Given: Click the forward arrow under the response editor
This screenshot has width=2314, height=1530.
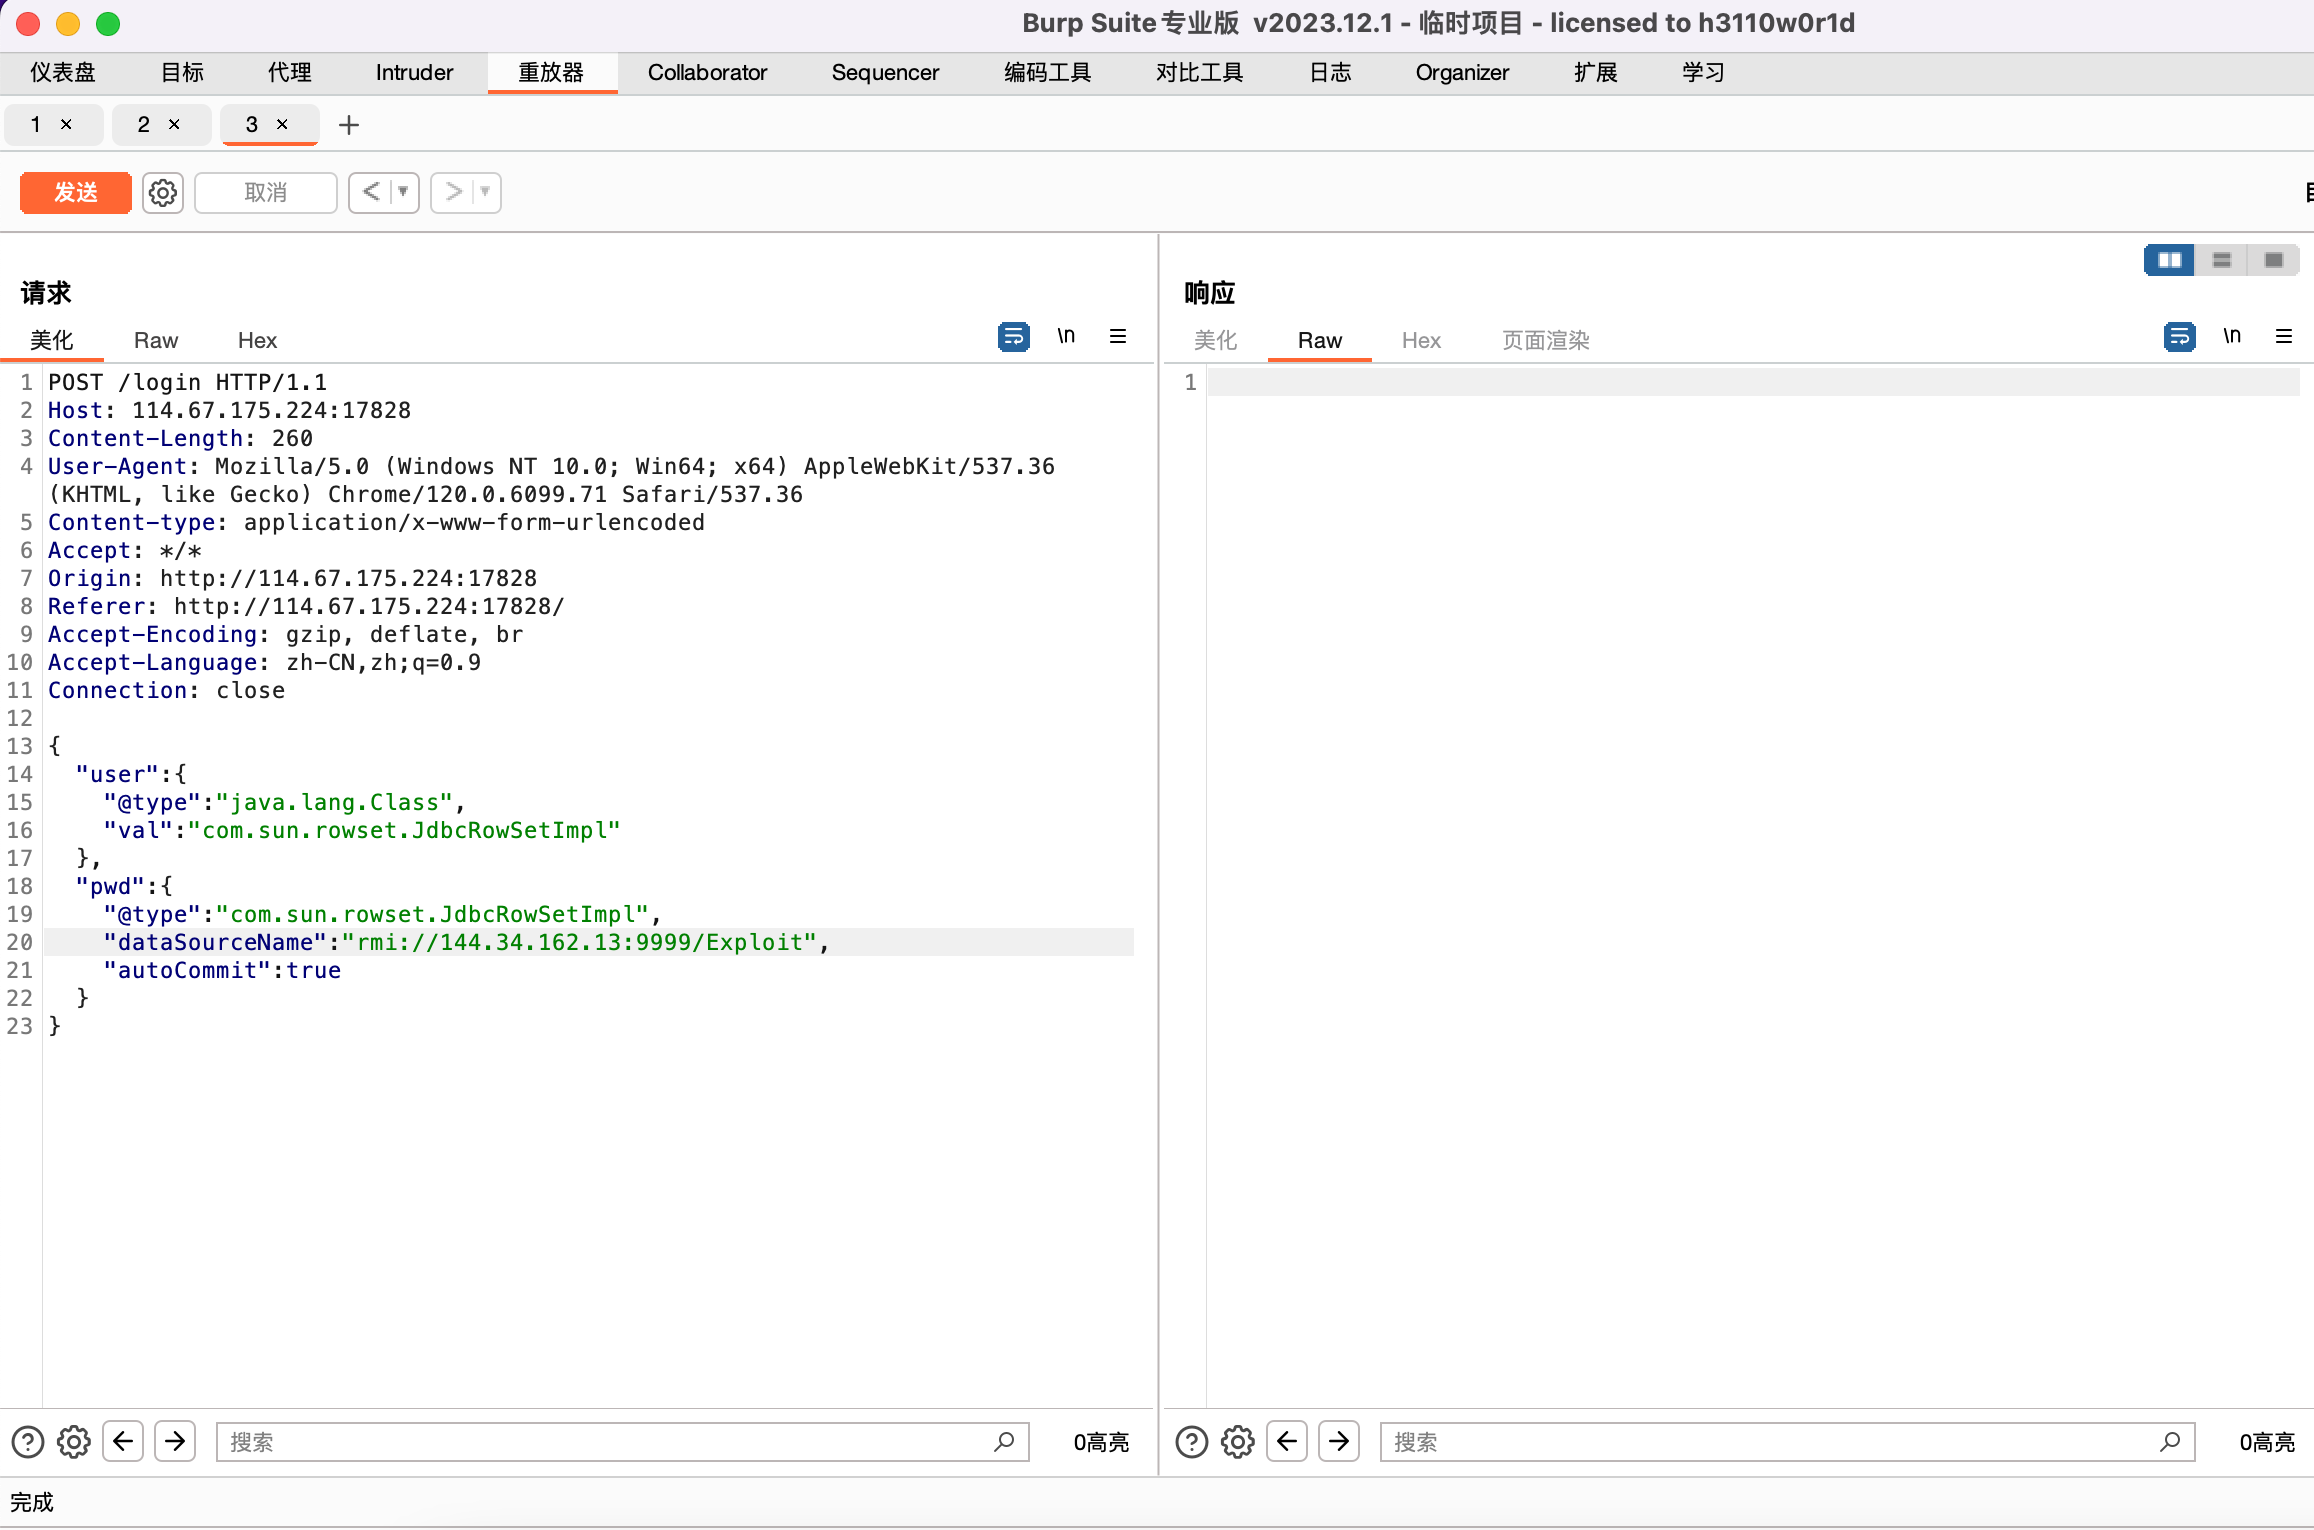Looking at the screenshot, I should coord(1339,1441).
